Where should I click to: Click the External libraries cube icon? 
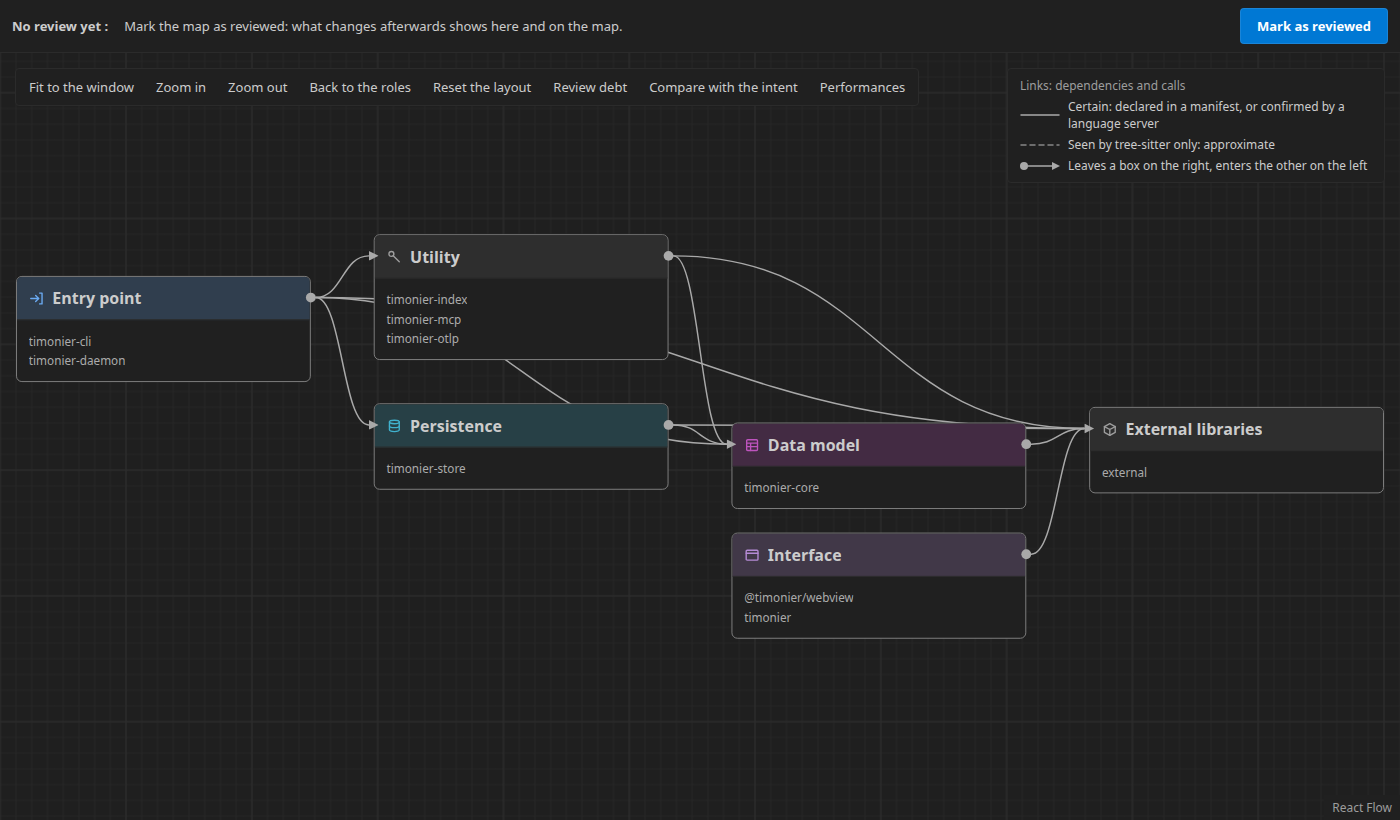click(1110, 429)
